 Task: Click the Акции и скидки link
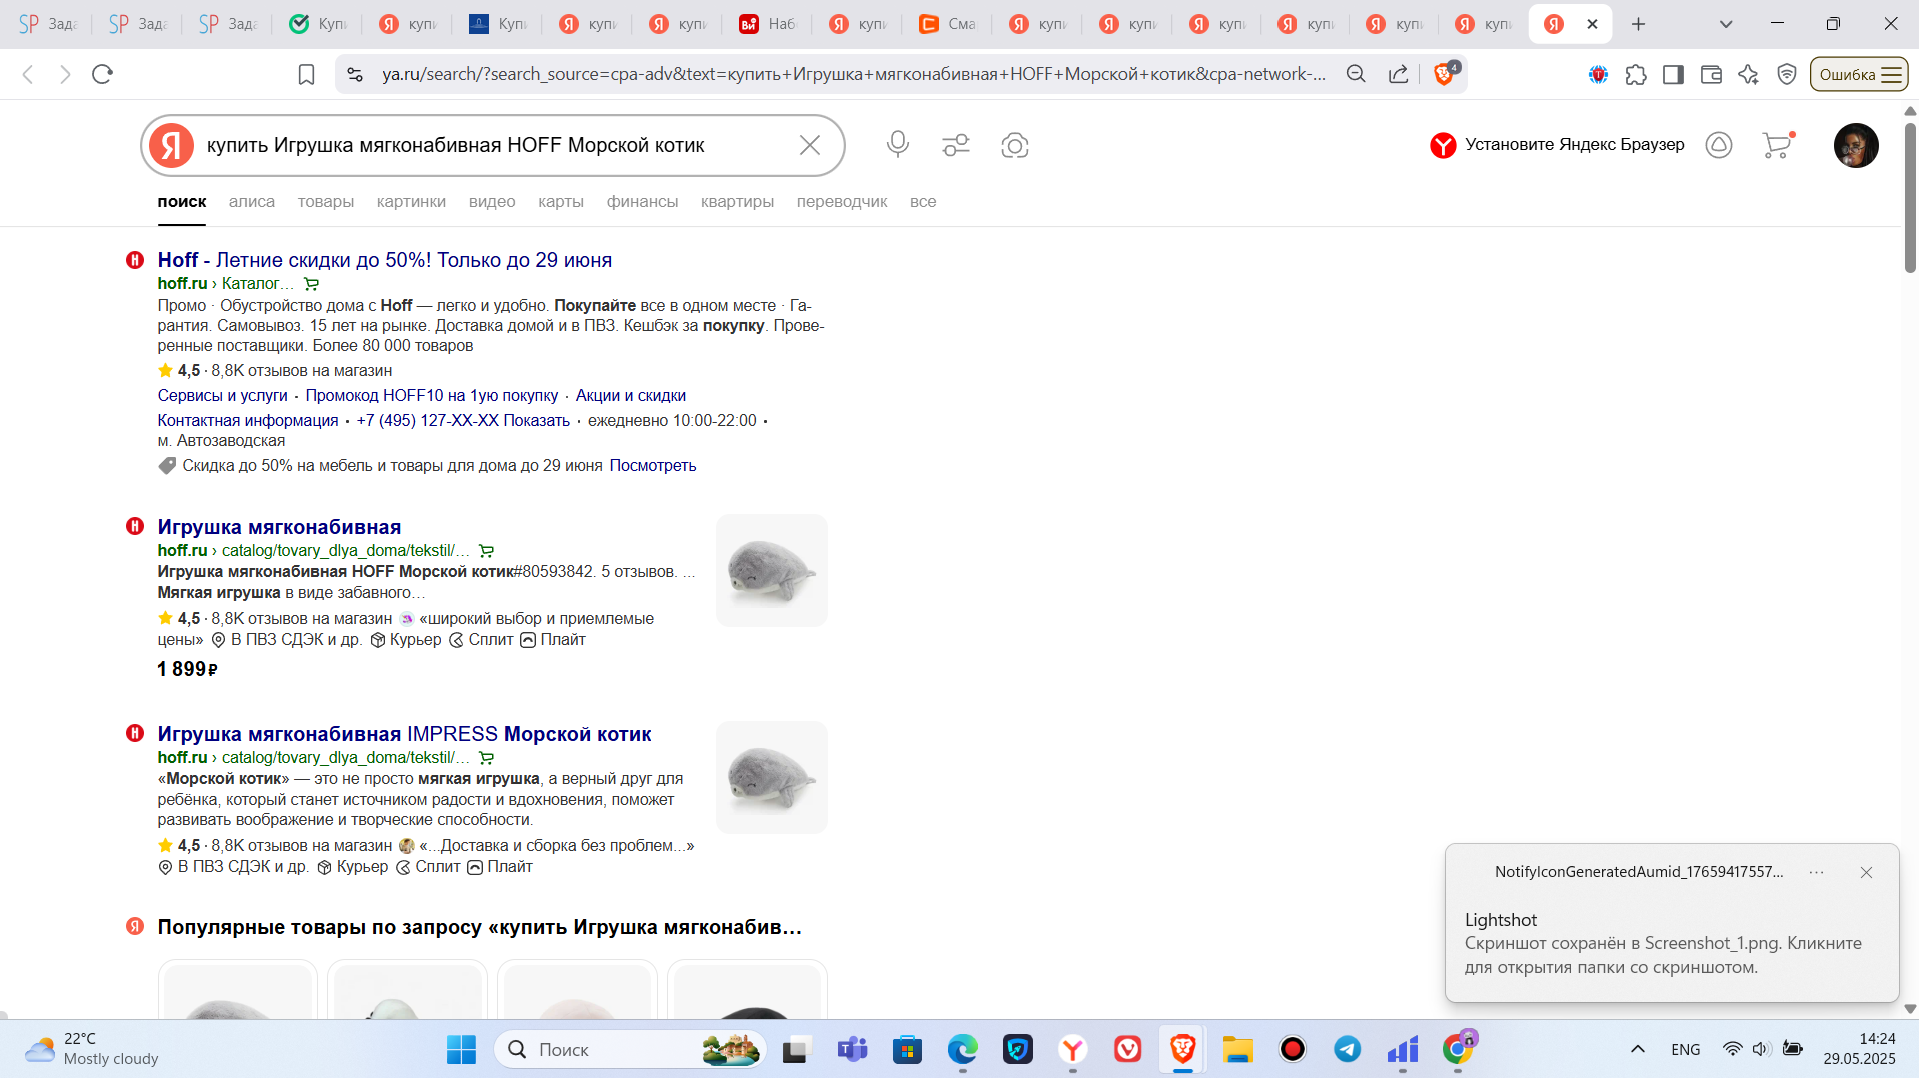(x=631, y=395)
